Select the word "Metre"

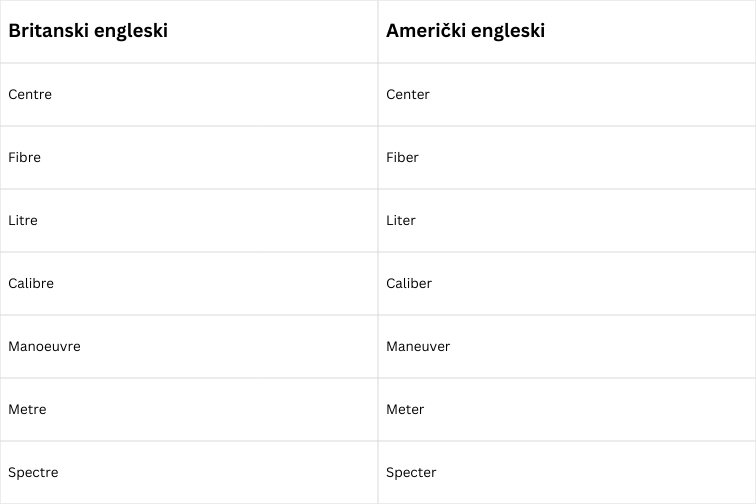(x=27, y=410)
